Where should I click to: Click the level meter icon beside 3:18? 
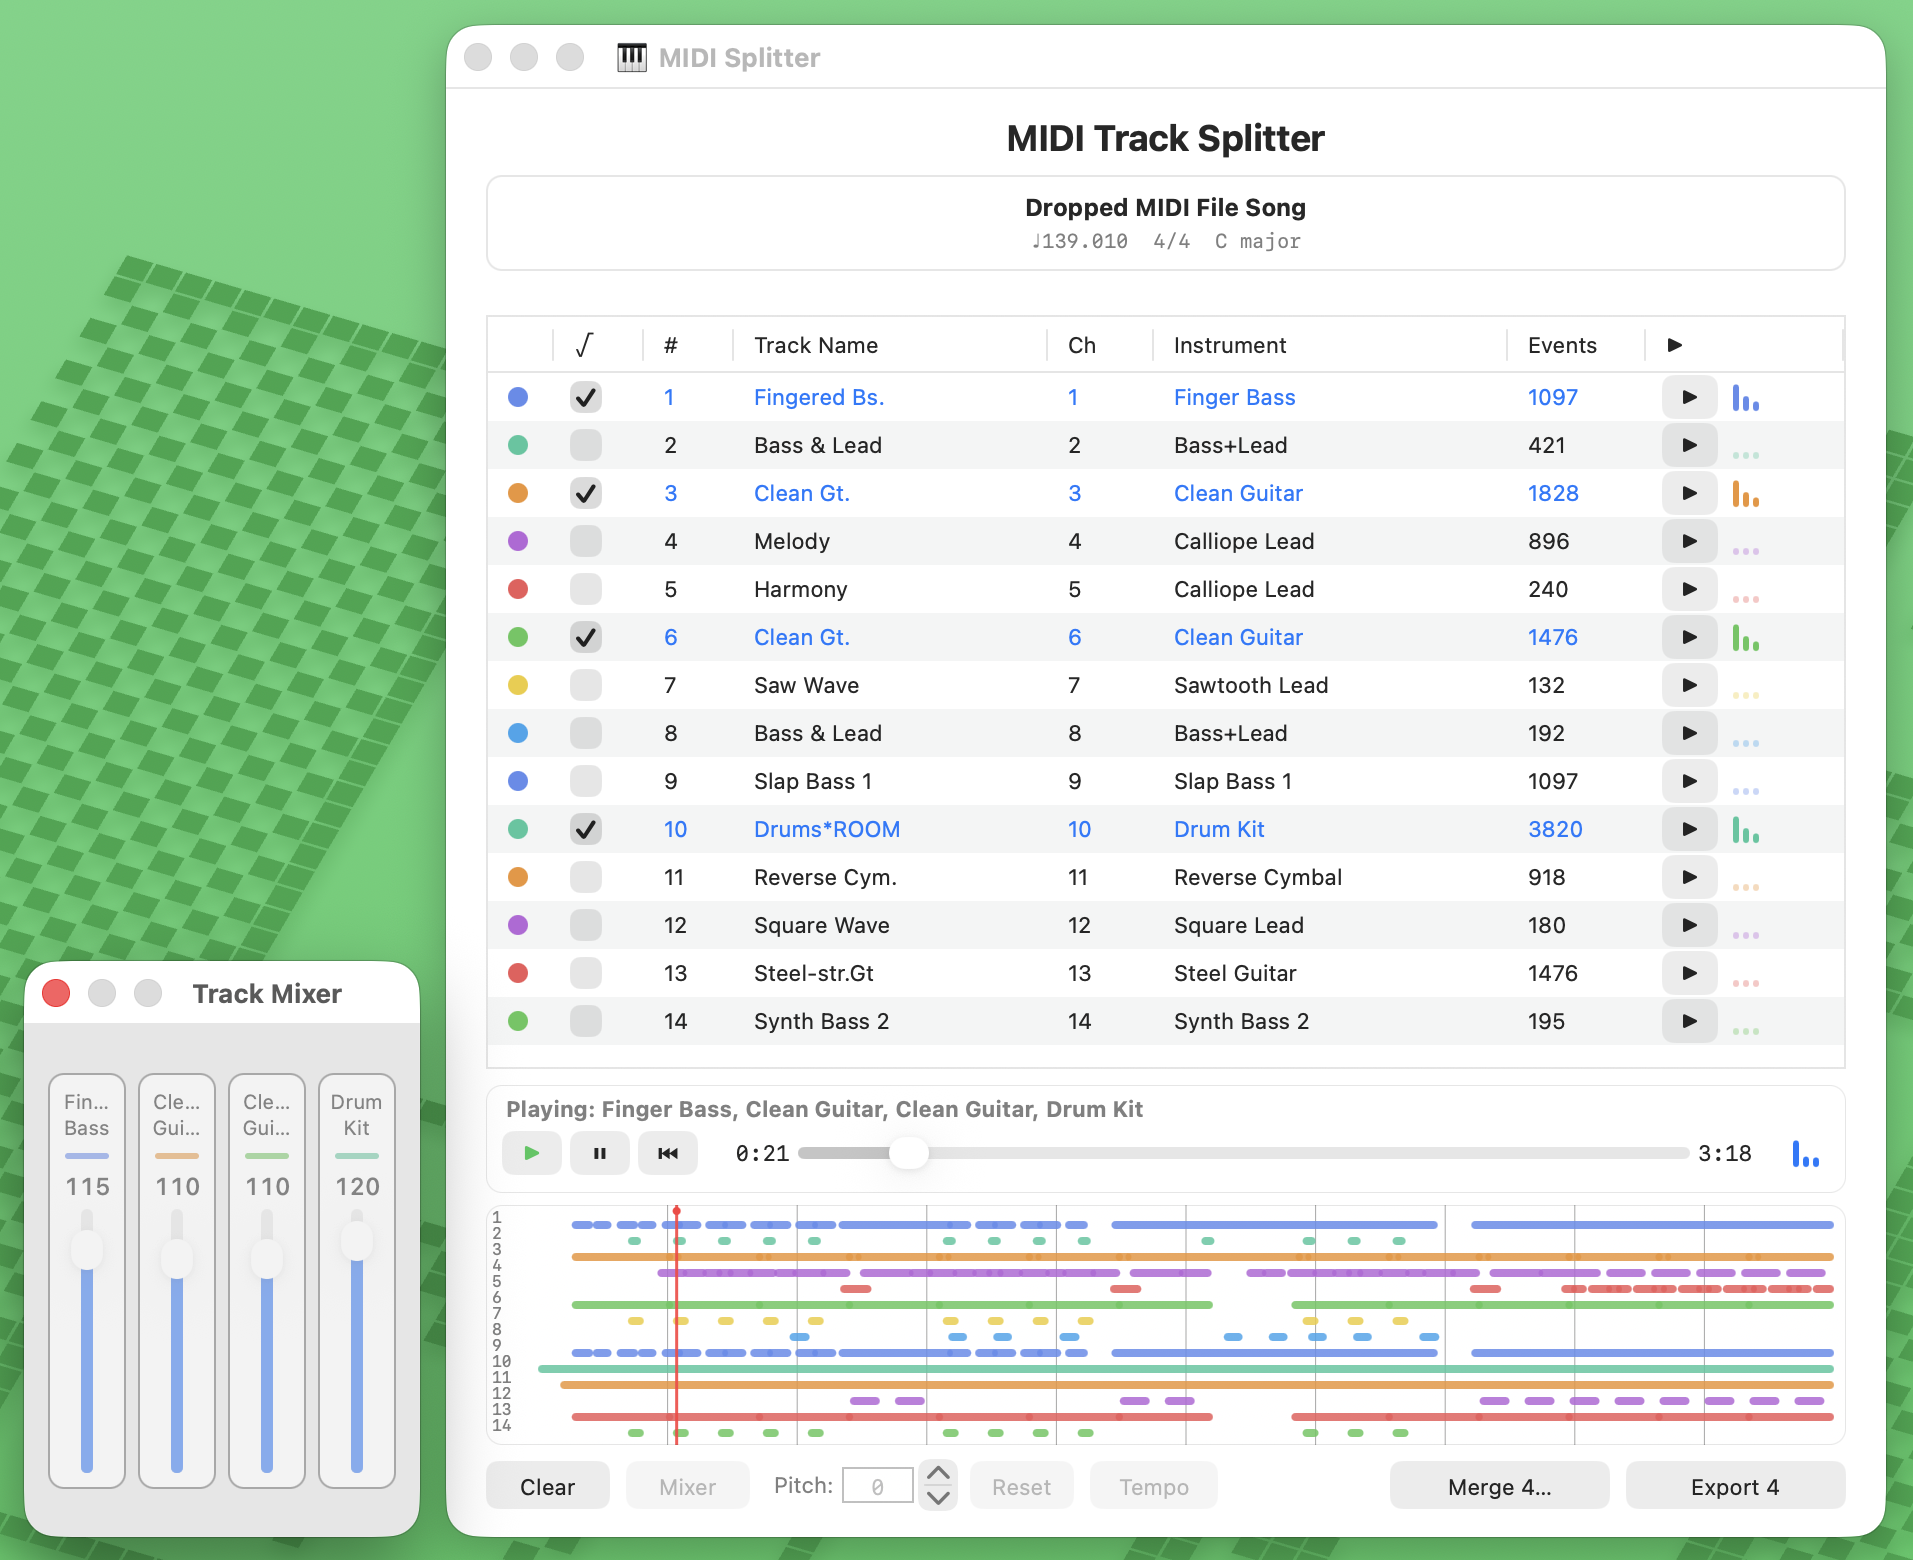click(x=1805, y=1154)
